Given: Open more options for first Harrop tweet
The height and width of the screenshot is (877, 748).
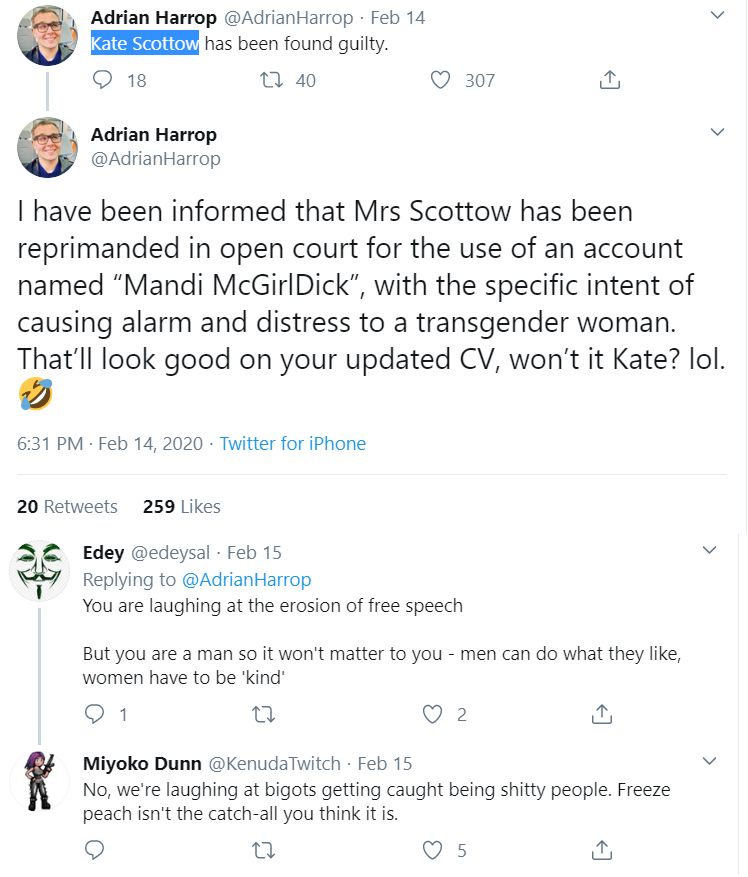Looking at the screenshot, I should coord(717,16).
